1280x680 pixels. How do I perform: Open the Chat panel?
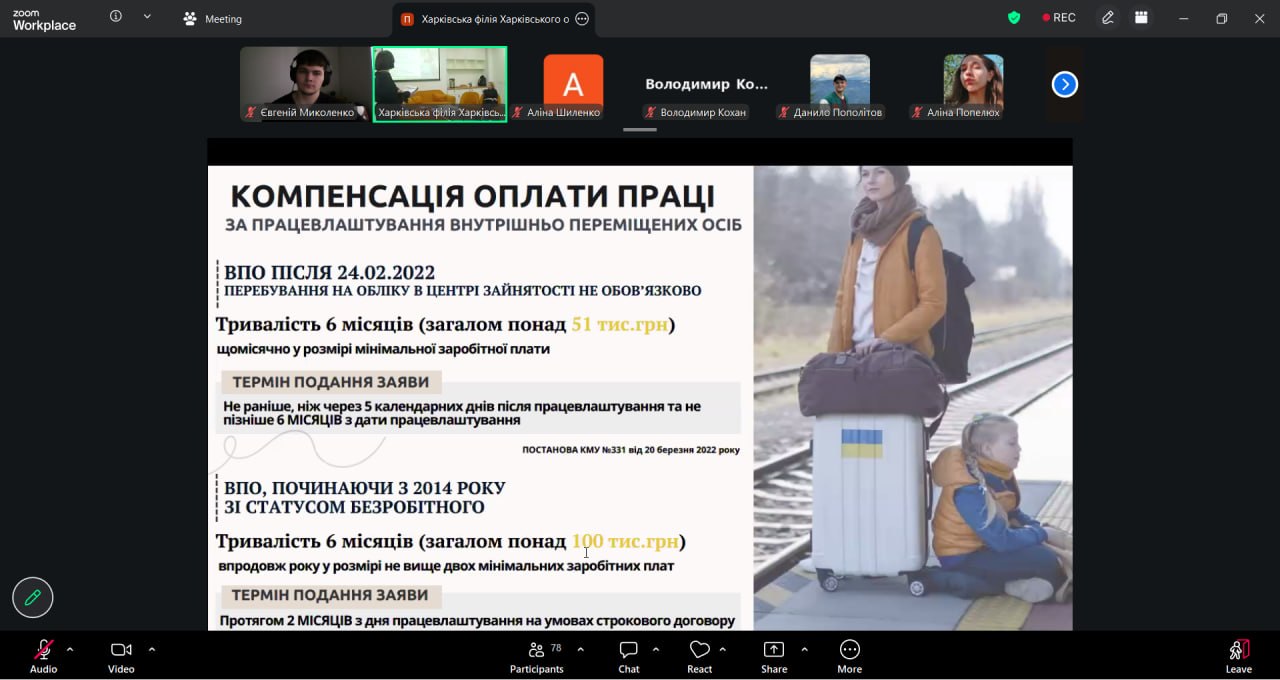(628, 656)
